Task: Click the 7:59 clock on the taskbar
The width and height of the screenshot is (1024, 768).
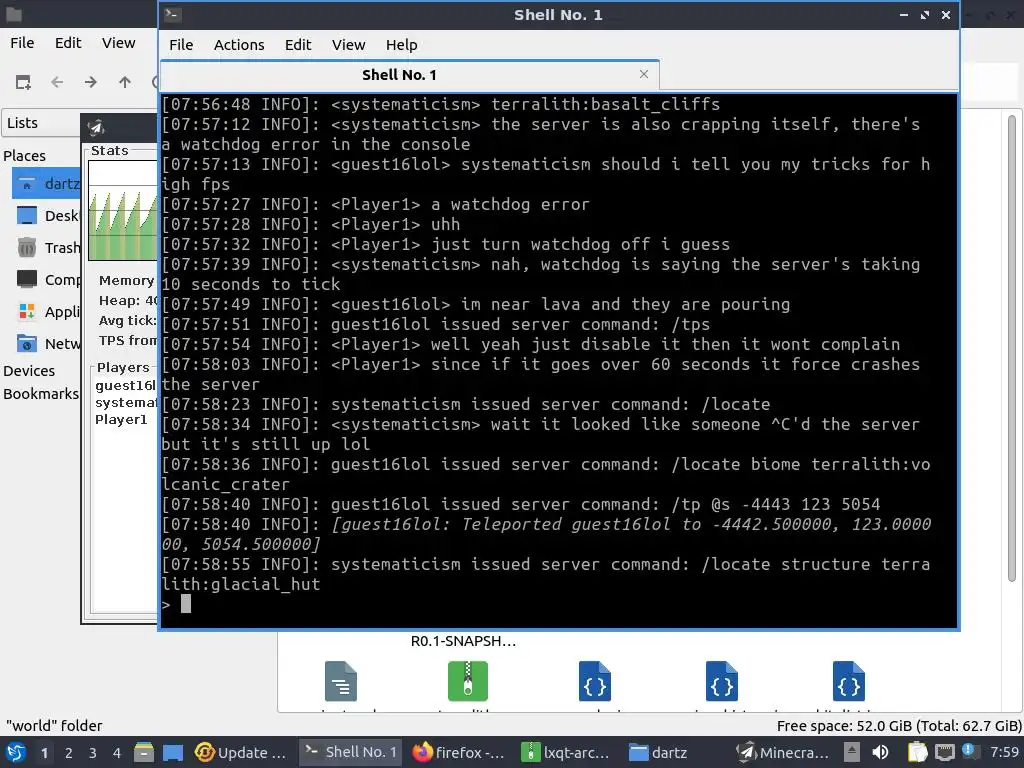Action: (1004, 752)
